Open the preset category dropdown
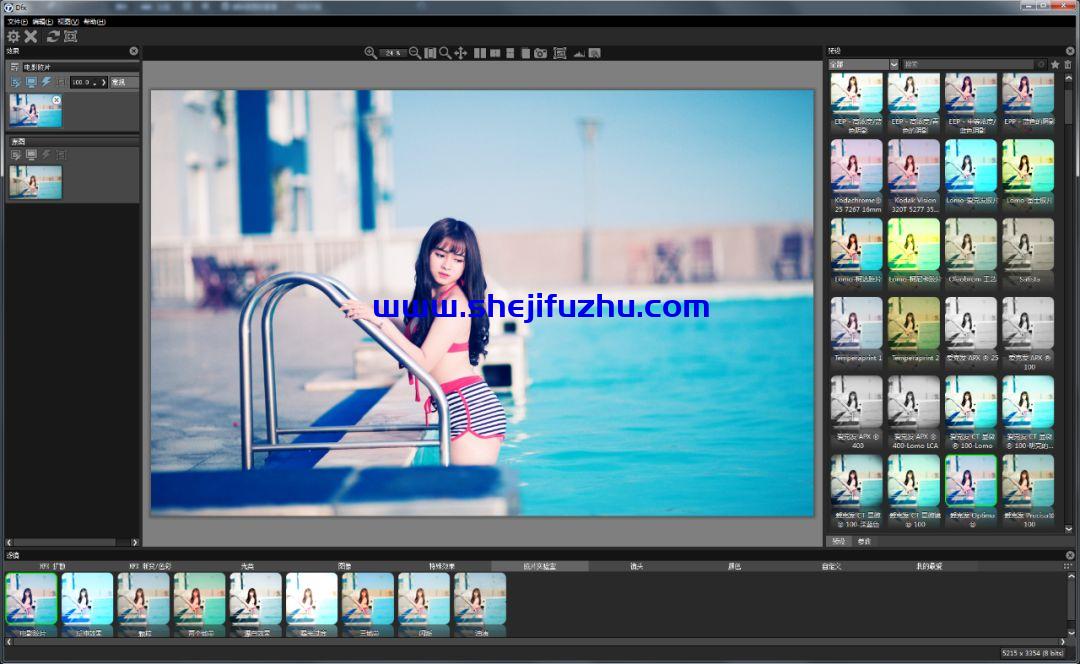Viewport: 1080px width, 664px height. (864, 64)
